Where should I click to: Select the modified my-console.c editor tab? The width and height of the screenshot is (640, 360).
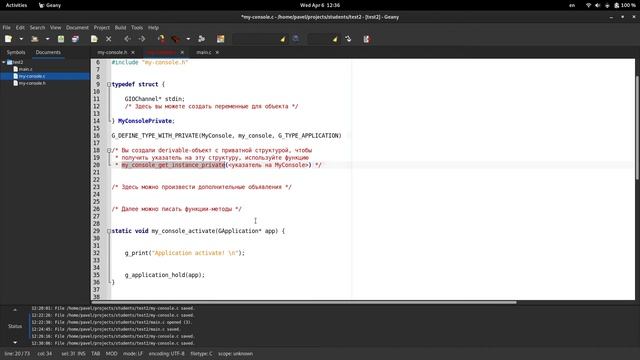[161, 52]
